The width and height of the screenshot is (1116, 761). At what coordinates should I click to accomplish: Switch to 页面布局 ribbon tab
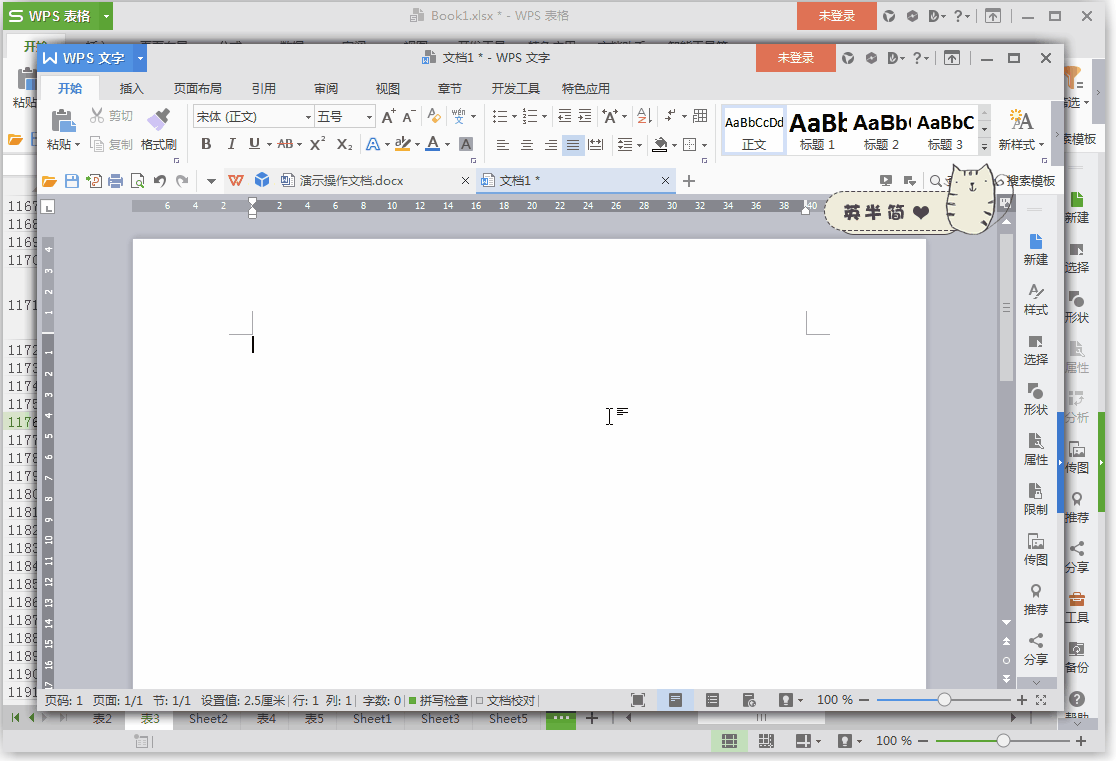[x=197, y=88]
